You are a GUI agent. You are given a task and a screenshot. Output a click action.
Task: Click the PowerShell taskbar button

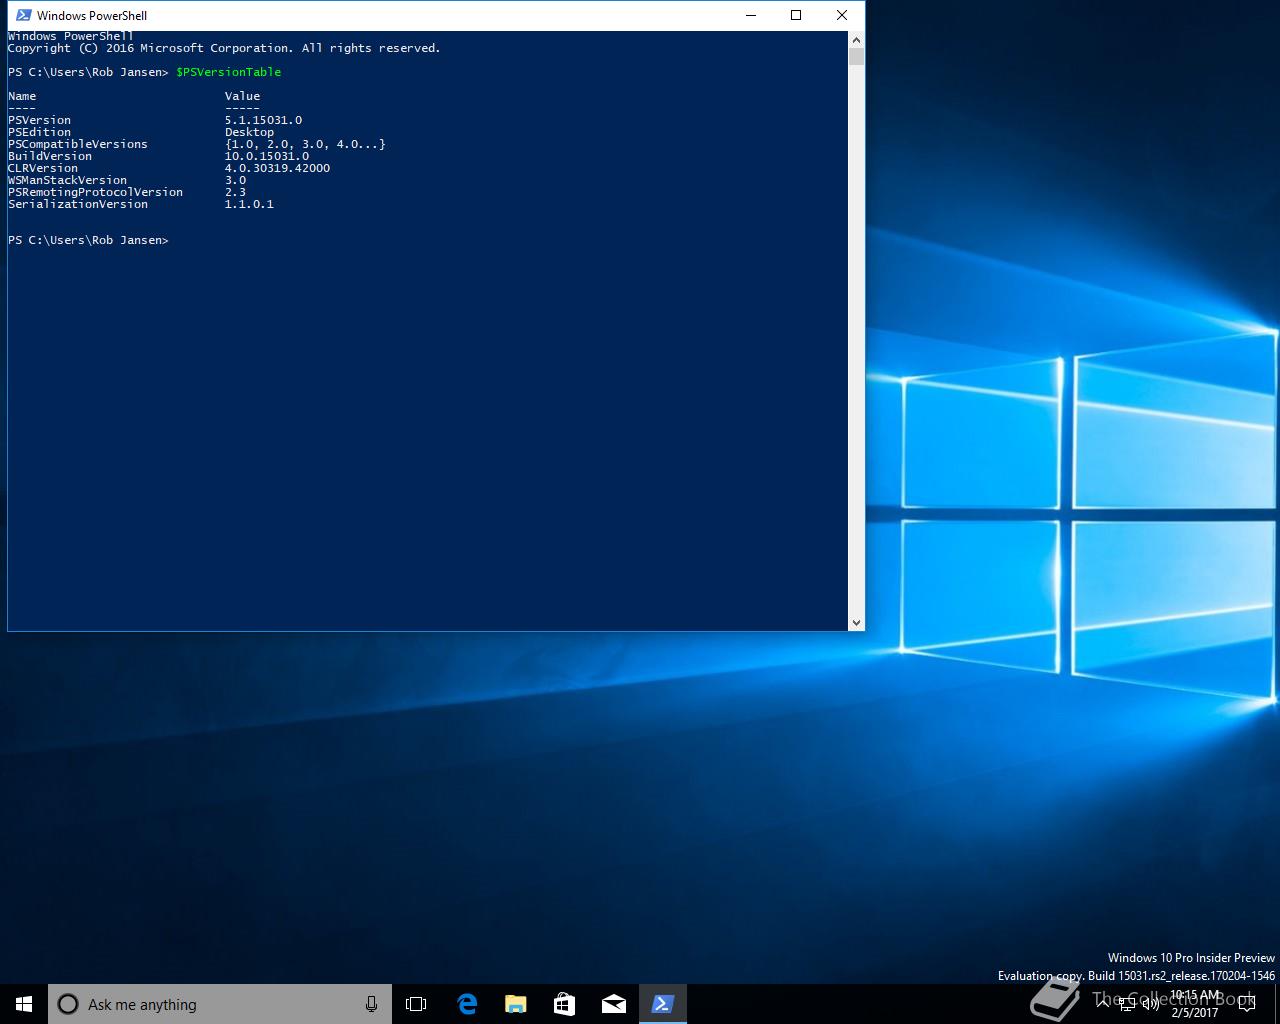pos(662,1004)
